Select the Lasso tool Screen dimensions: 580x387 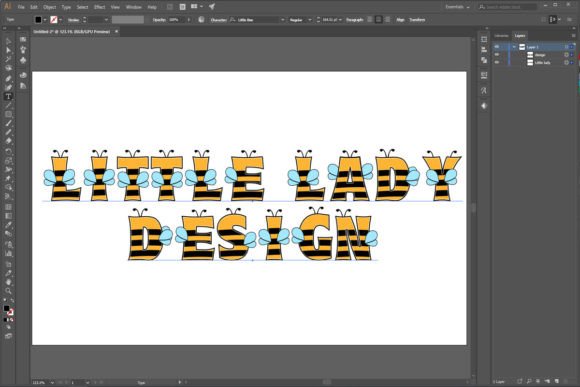pyautogui.click(x=8, y=68)
